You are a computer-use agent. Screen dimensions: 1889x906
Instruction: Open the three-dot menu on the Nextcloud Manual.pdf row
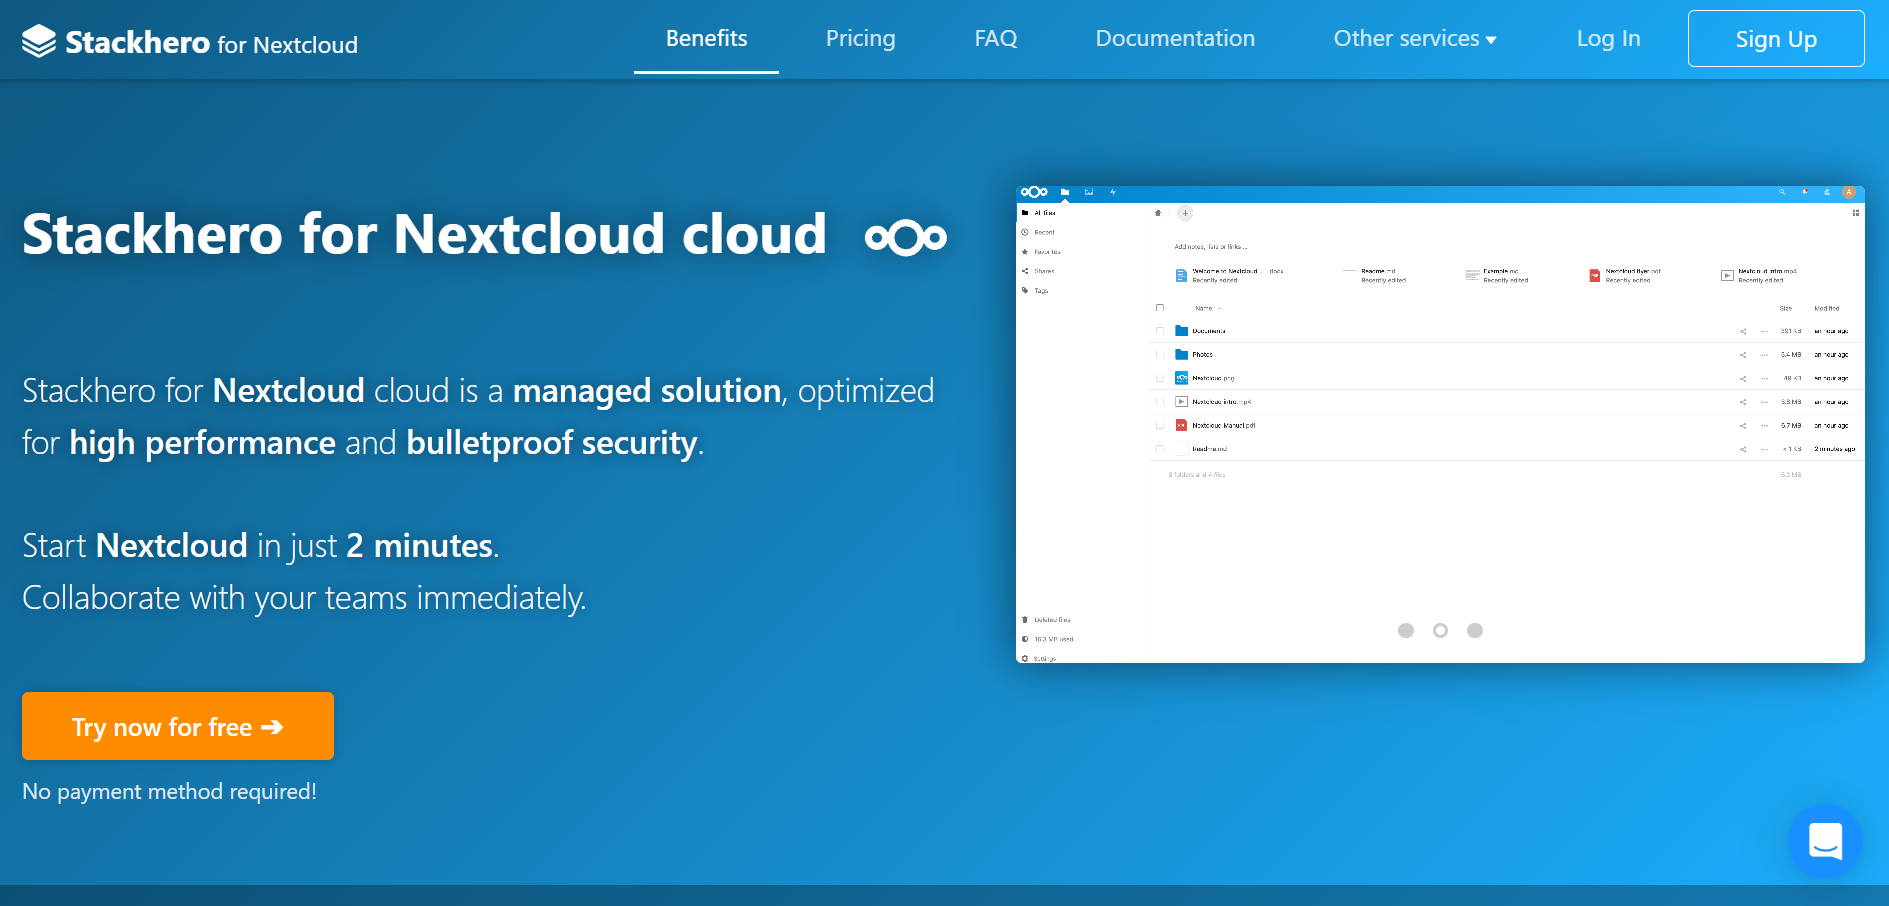[1765, 425]
